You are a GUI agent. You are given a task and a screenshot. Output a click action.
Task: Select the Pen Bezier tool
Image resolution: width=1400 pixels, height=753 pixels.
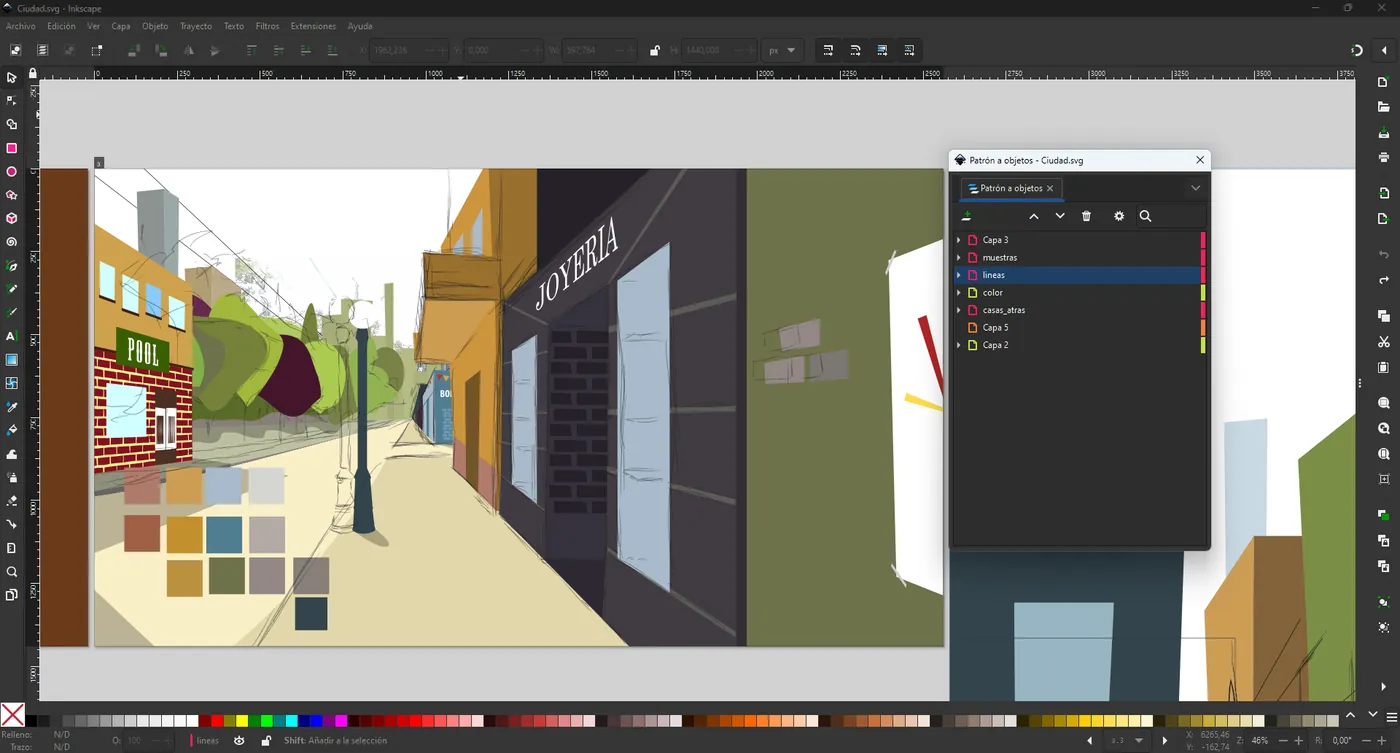click(12, 266)
